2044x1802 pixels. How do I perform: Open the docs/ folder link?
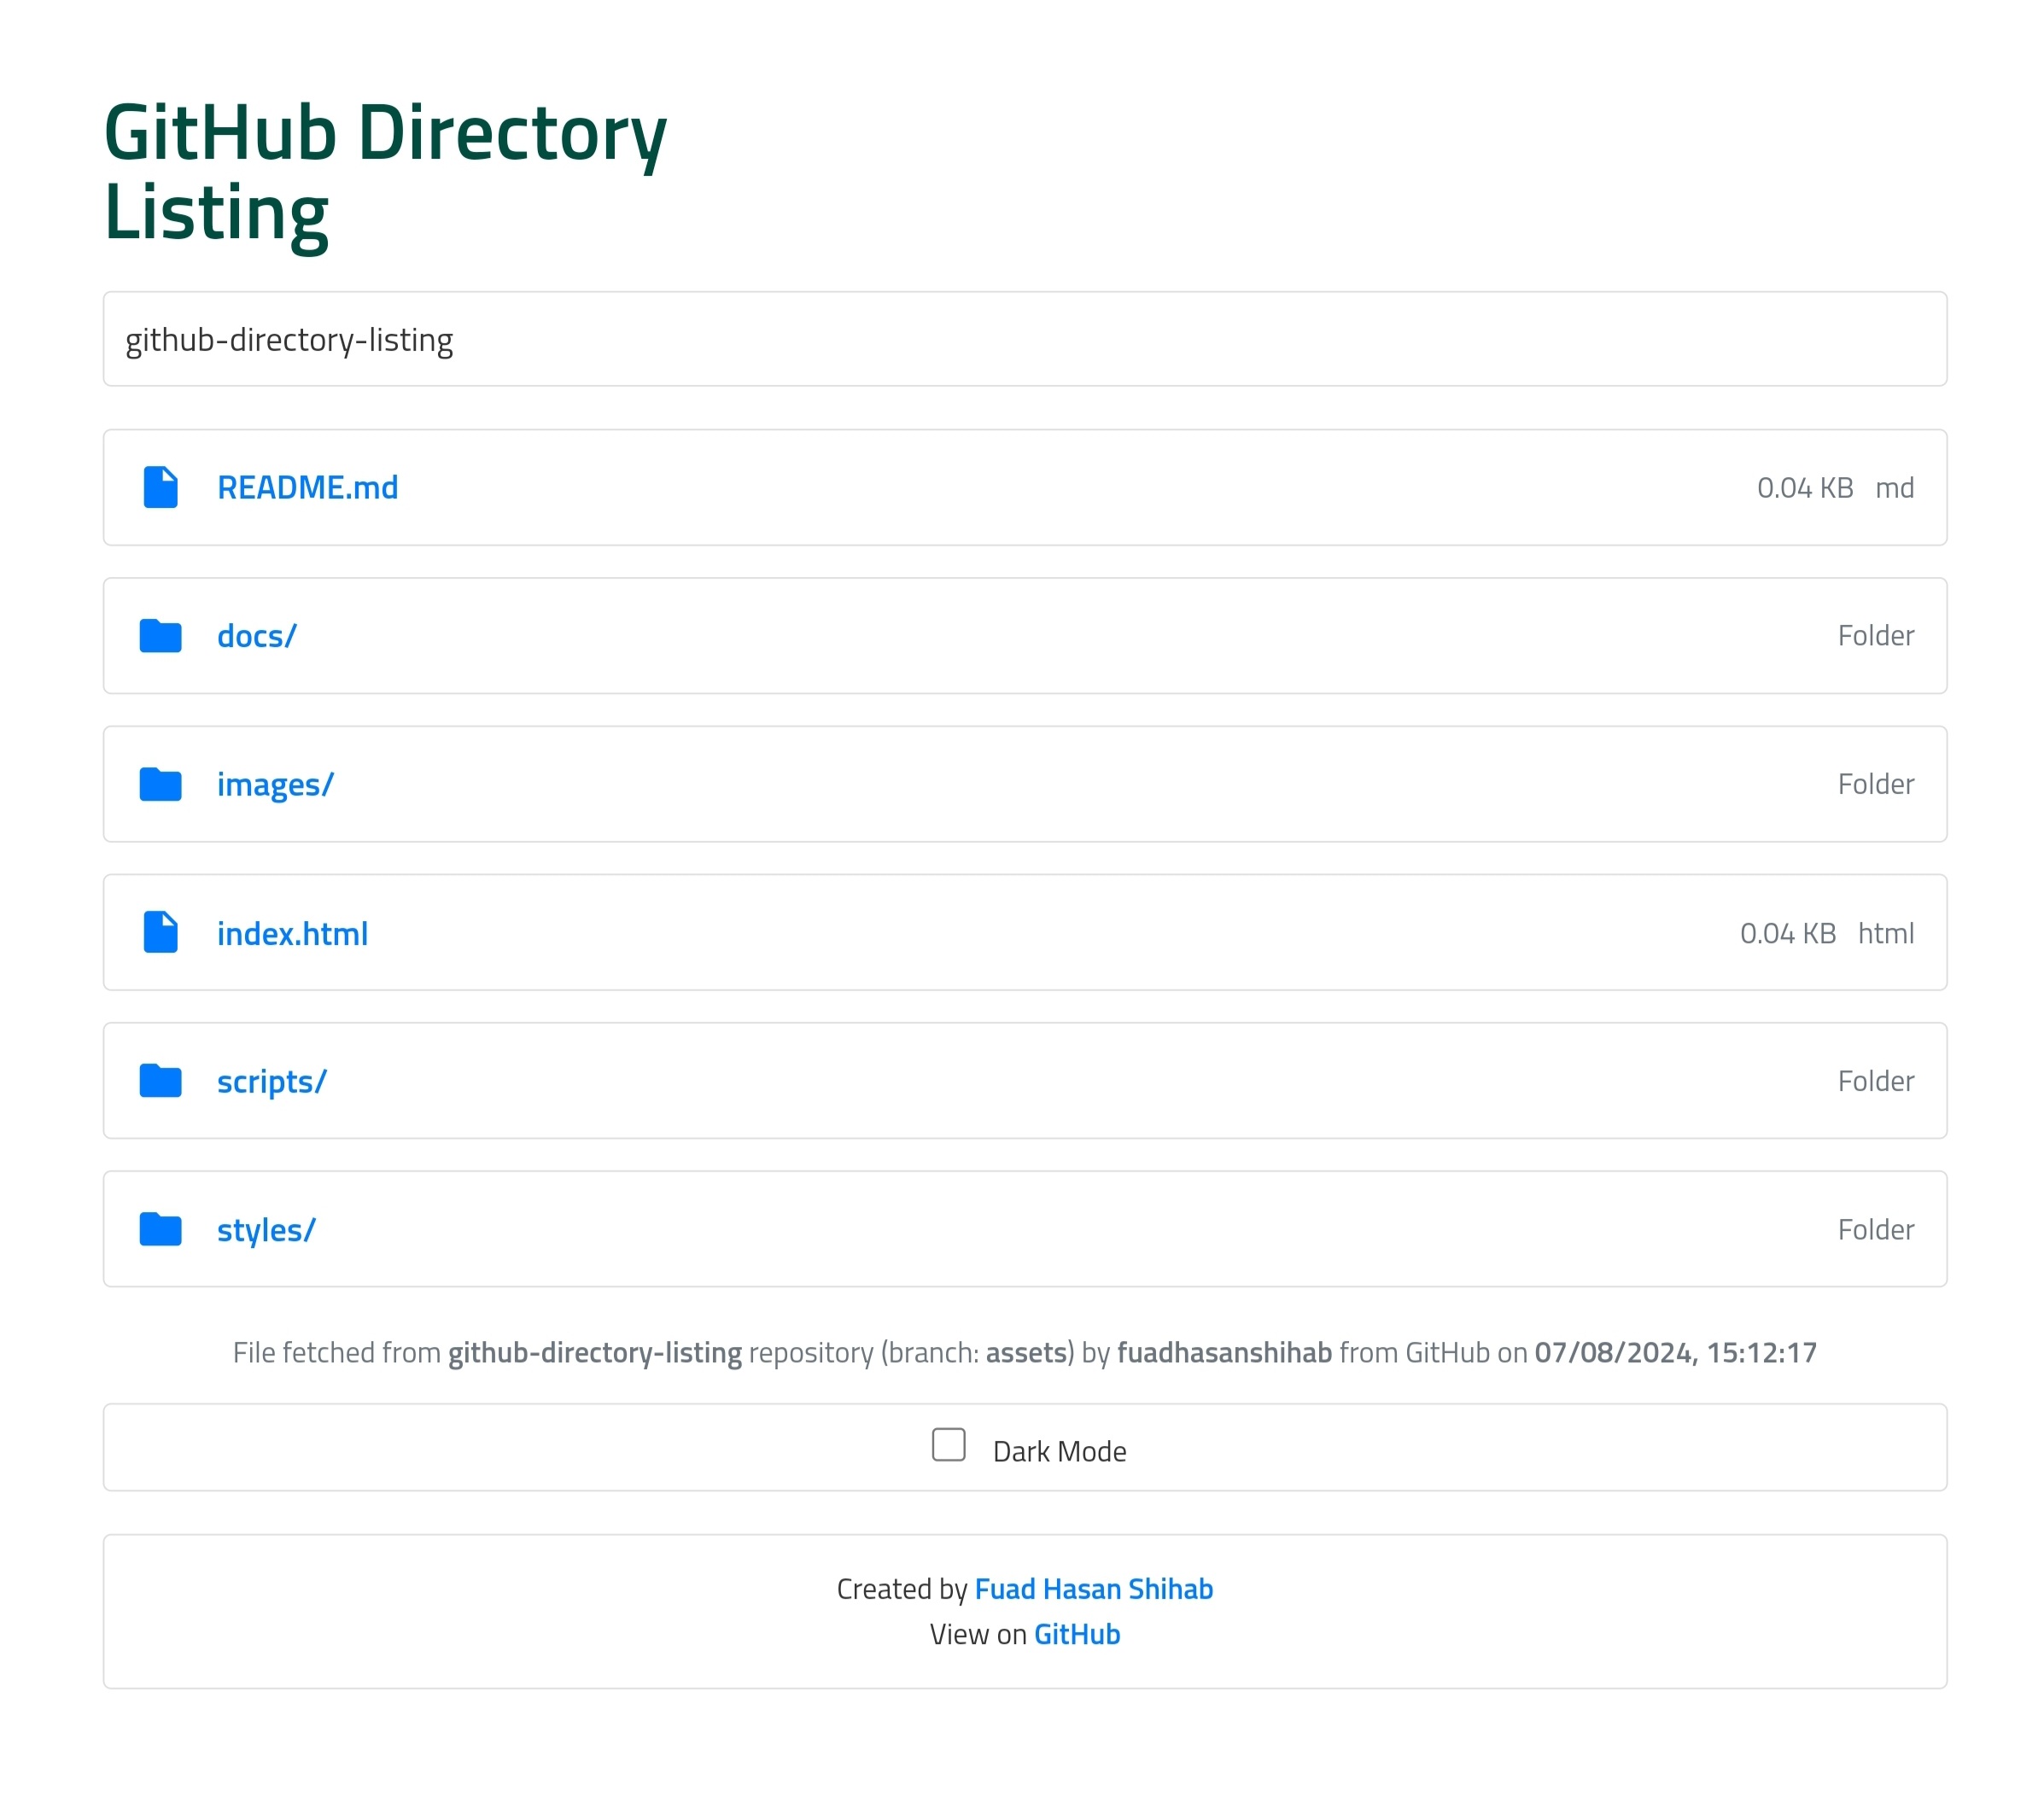(256, 636)
